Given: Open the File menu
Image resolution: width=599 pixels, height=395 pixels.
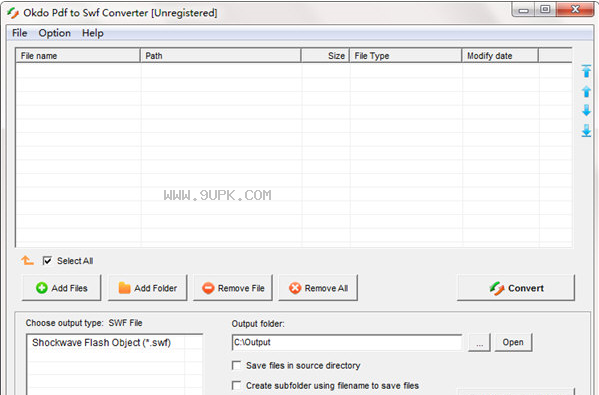Looking at the screenshot, I should click(19, 33).
